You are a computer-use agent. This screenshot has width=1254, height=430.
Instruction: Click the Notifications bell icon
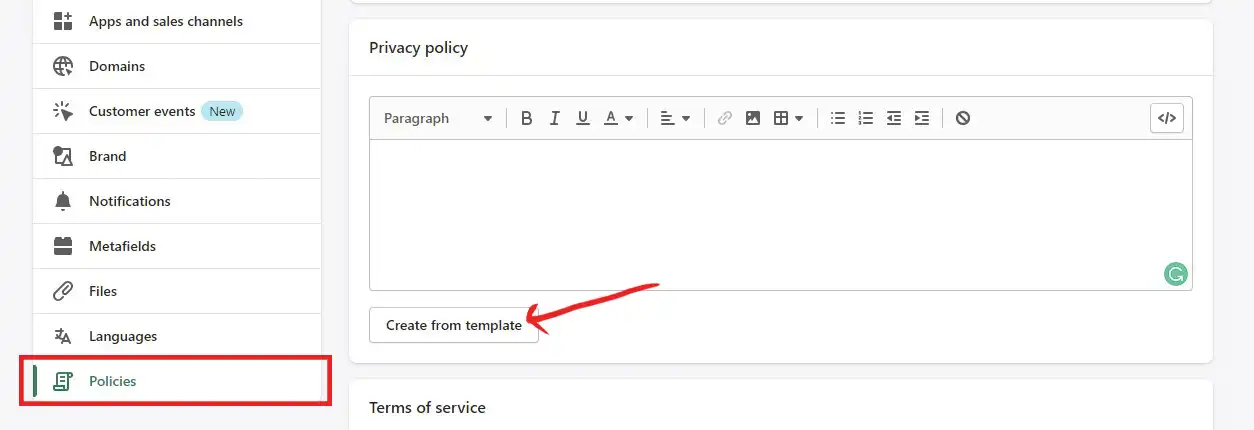coord(63,201)
